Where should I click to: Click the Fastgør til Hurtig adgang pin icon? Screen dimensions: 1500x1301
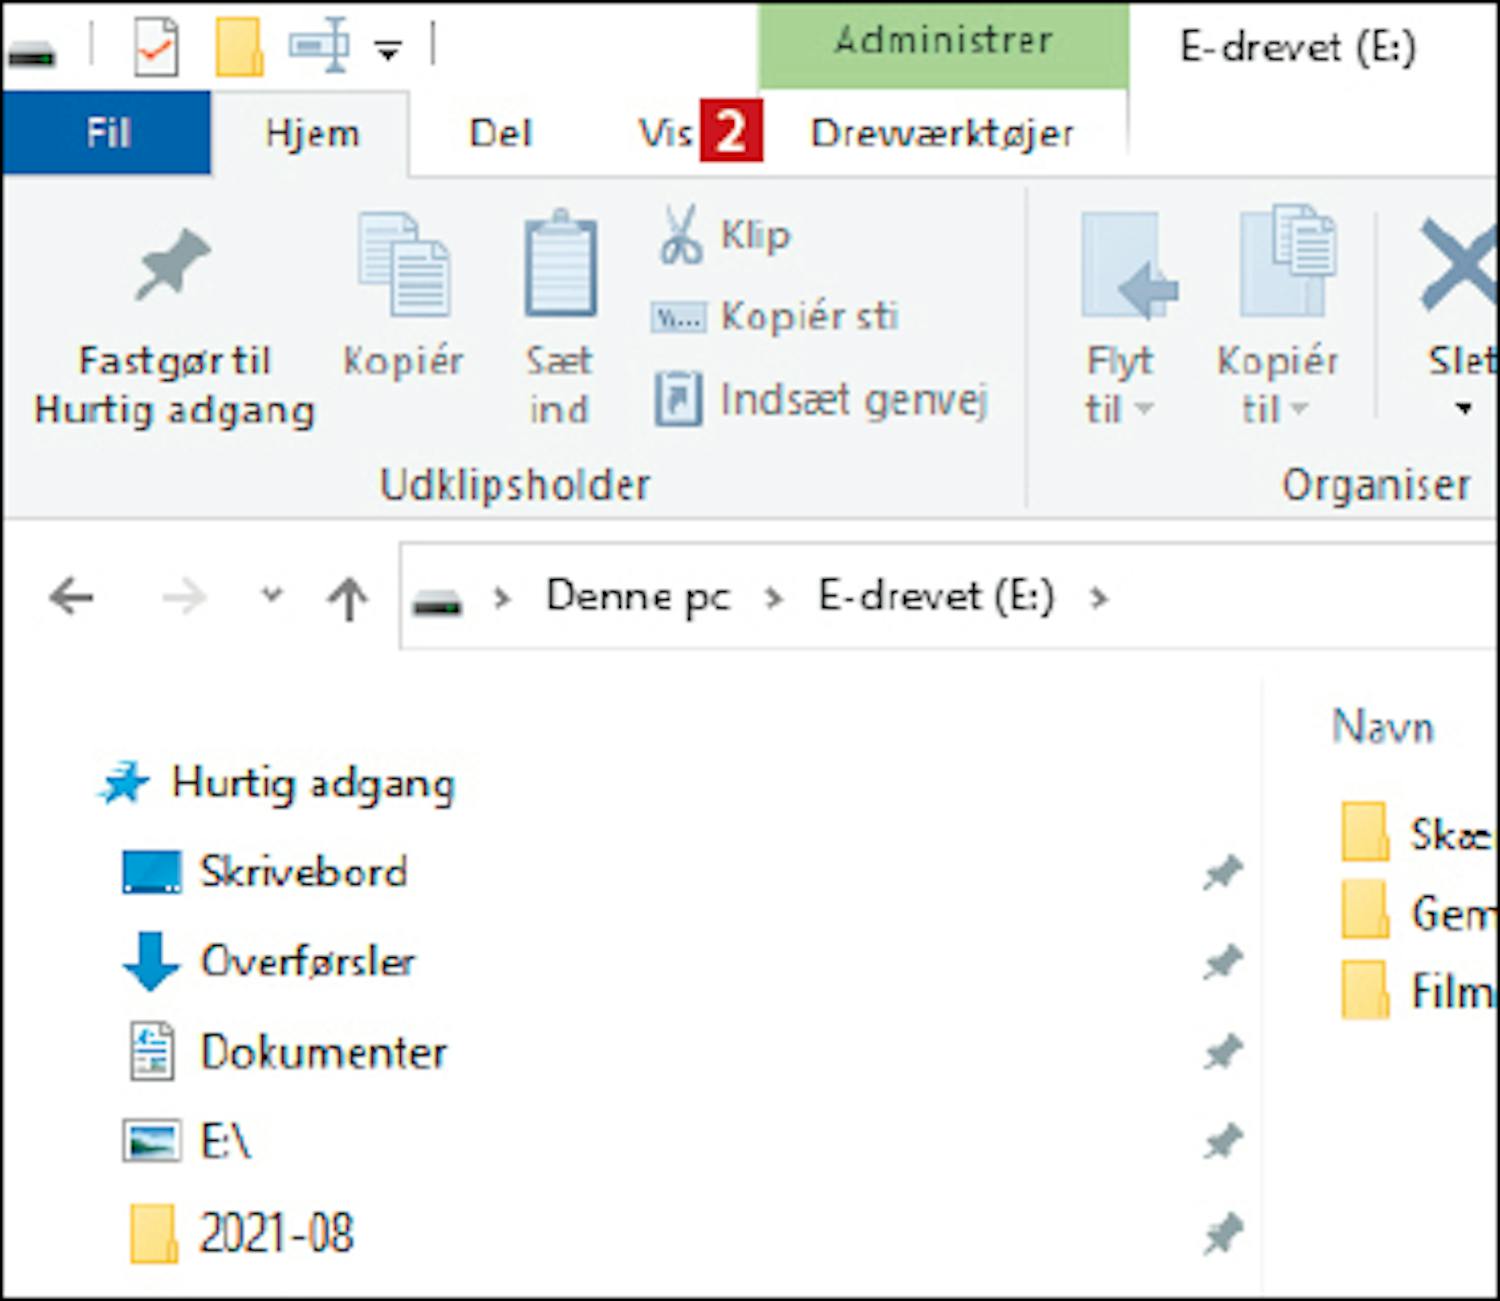click(173, 266)
